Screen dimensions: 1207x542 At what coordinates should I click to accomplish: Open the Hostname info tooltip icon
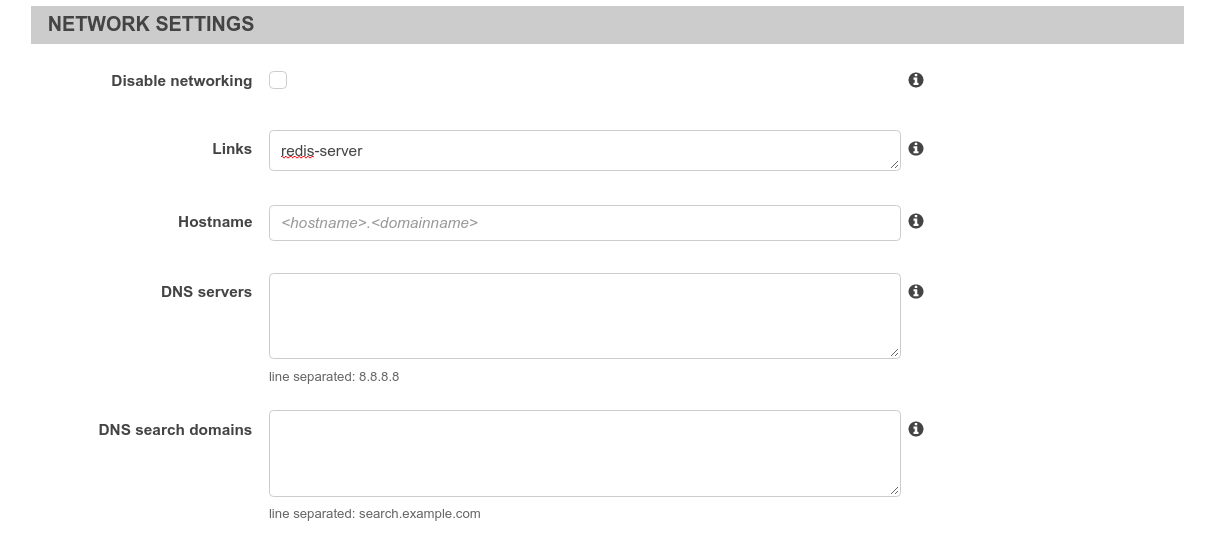(915, 221)
